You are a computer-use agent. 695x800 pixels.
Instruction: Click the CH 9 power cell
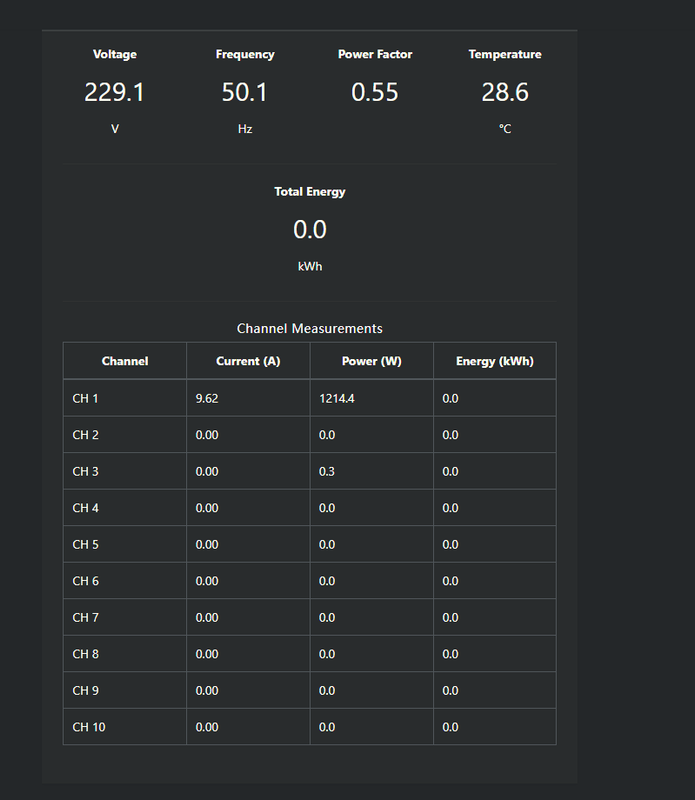[x=371, y=690]
